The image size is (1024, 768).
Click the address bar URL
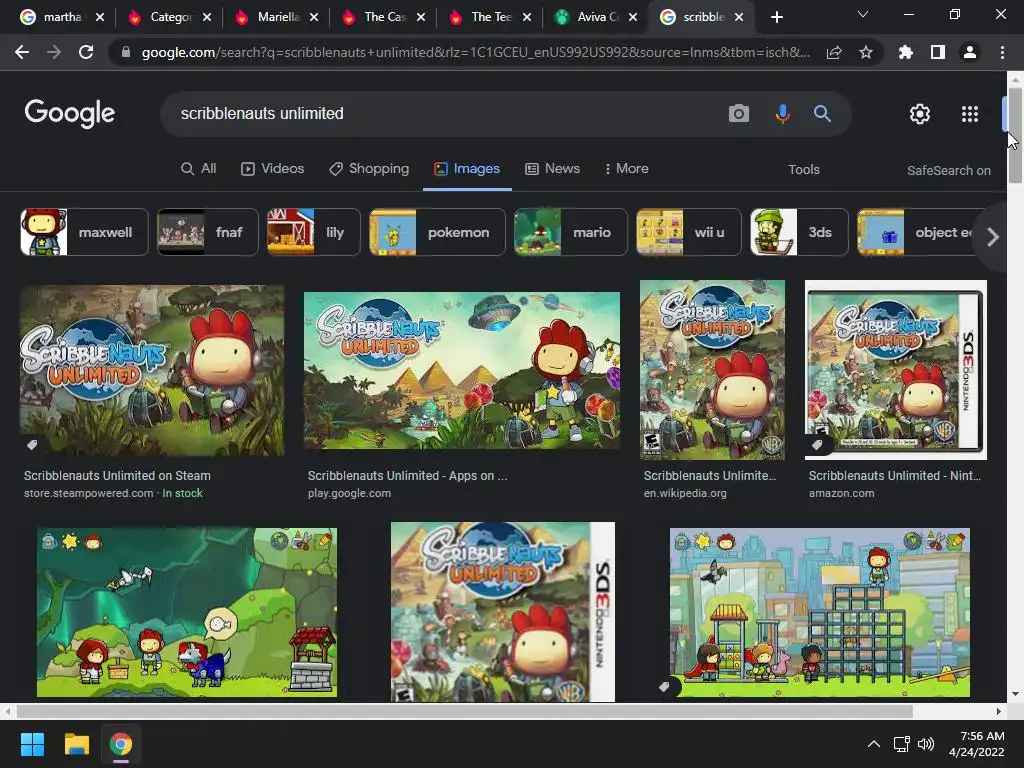(x=475, y=52)
